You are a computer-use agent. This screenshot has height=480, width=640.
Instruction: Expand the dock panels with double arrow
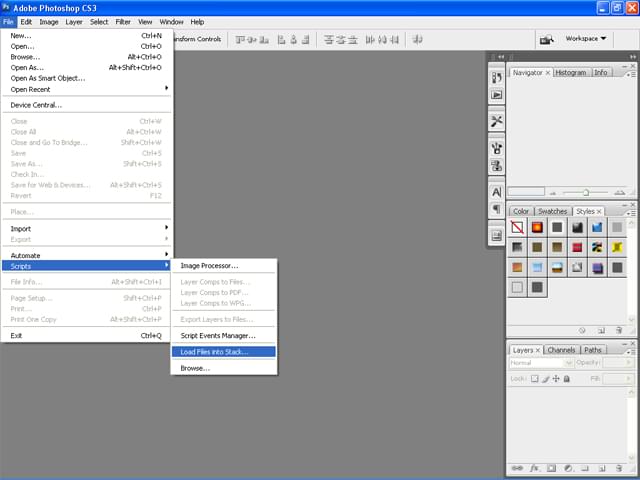point(501,57)
